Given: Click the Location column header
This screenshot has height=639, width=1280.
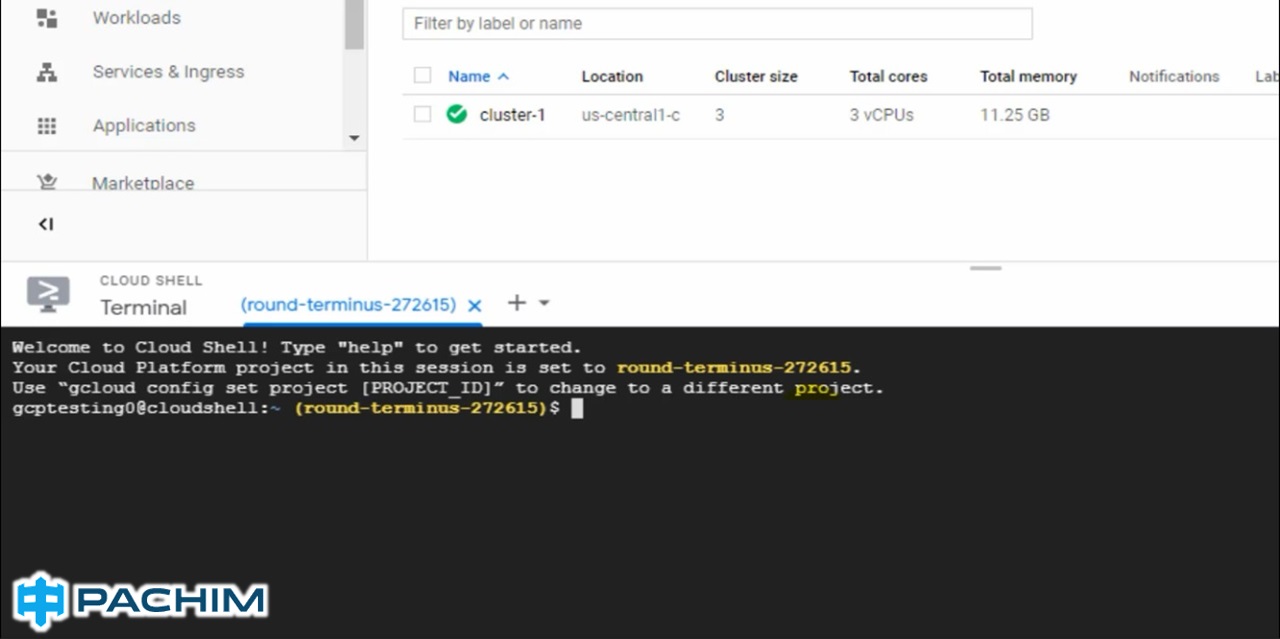Looking at the screenshot, I should coord(612,76).
